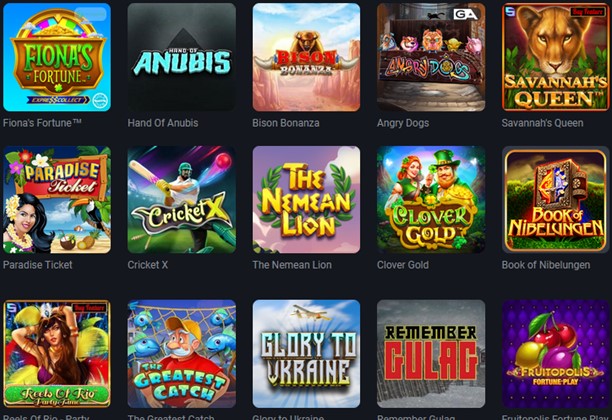The height and width of the screenshot is (420, 612).
Task: Select the Bison Bonanza slot image
Action: pyautogui.click(x=306, y=57)
